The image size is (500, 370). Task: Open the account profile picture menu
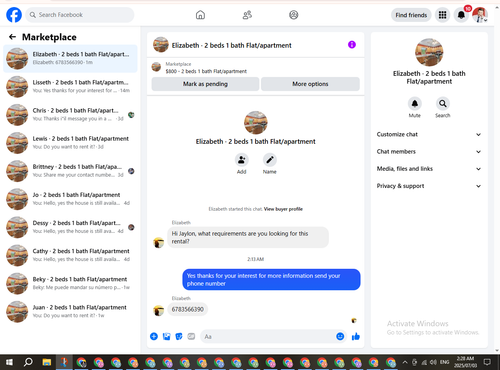click(x=480, y=15)
